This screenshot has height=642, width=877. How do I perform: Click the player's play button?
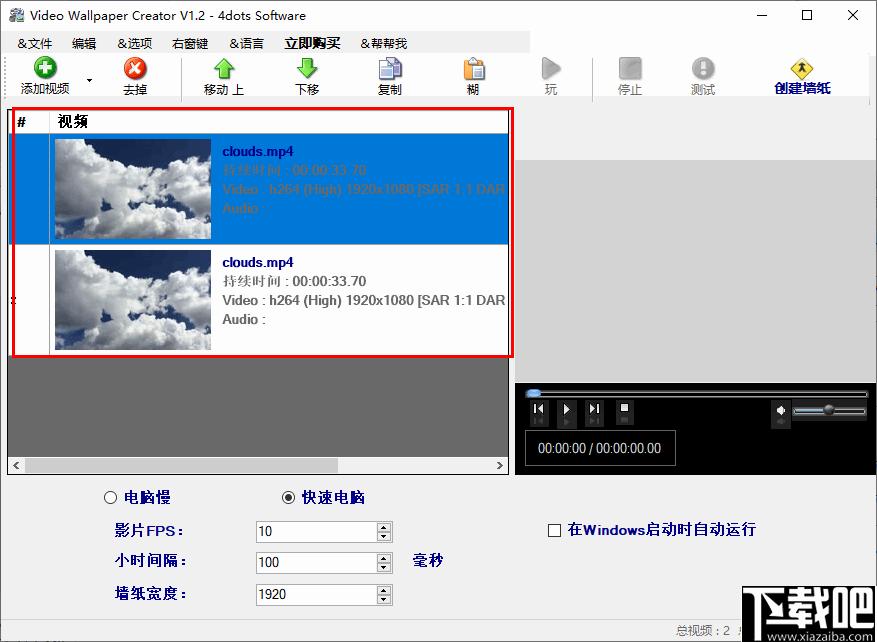pyautogui.click(x=567, y=409)
